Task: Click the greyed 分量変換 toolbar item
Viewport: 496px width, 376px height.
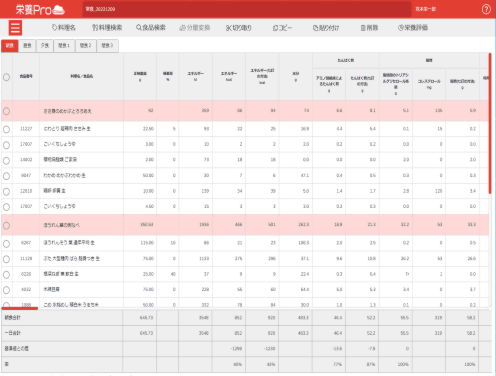Action: coord(195,28)
